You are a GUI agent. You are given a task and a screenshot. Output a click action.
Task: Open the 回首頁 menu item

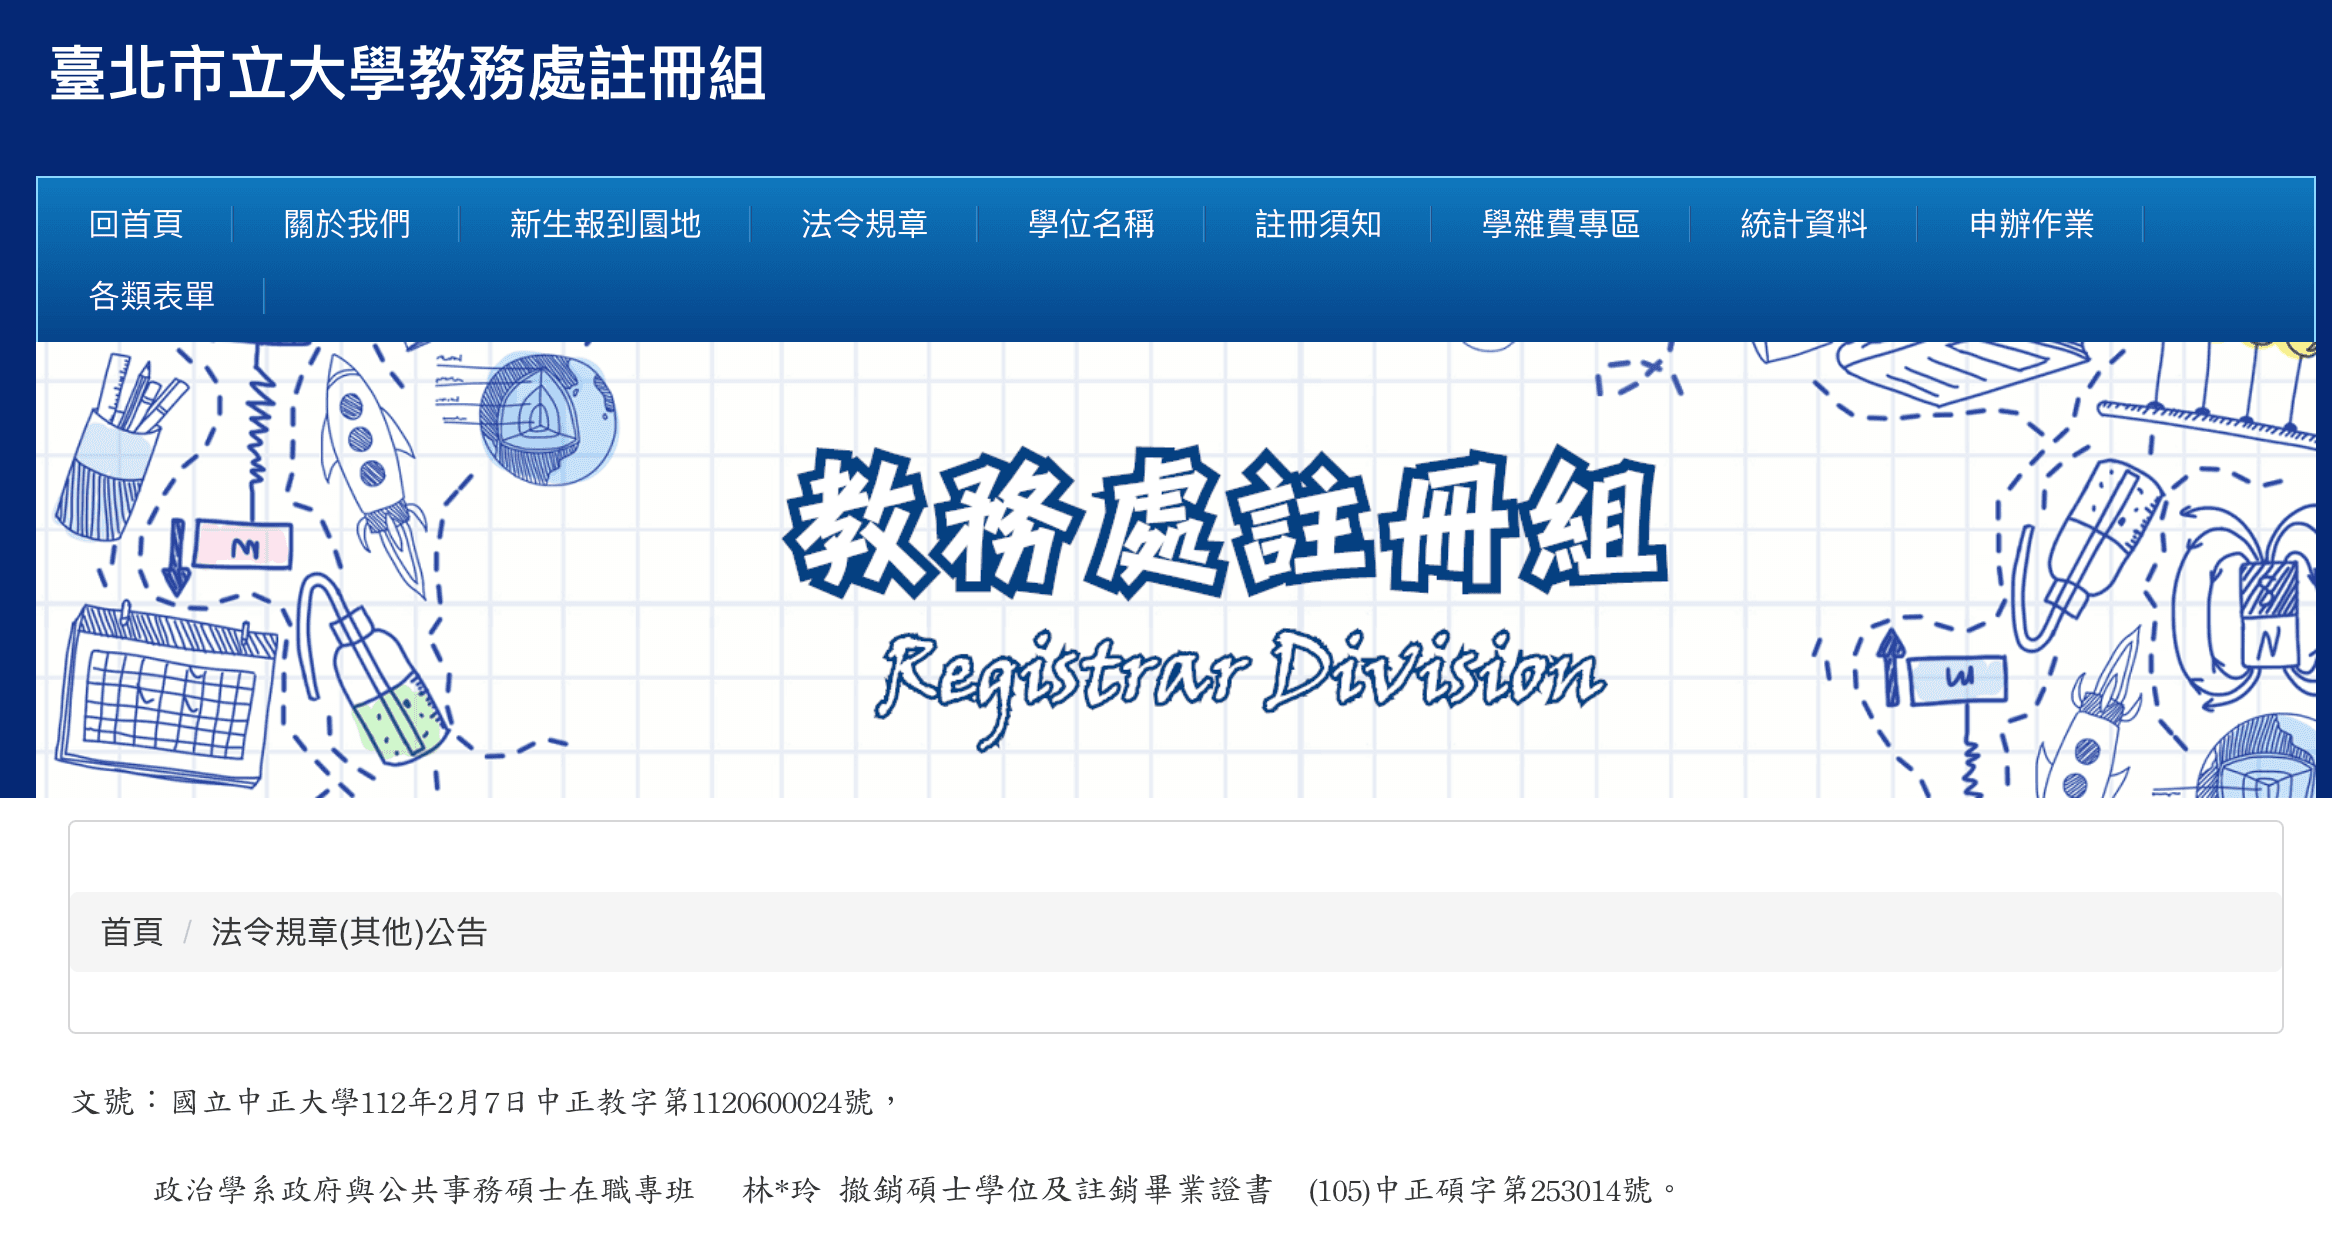[135, 224]
